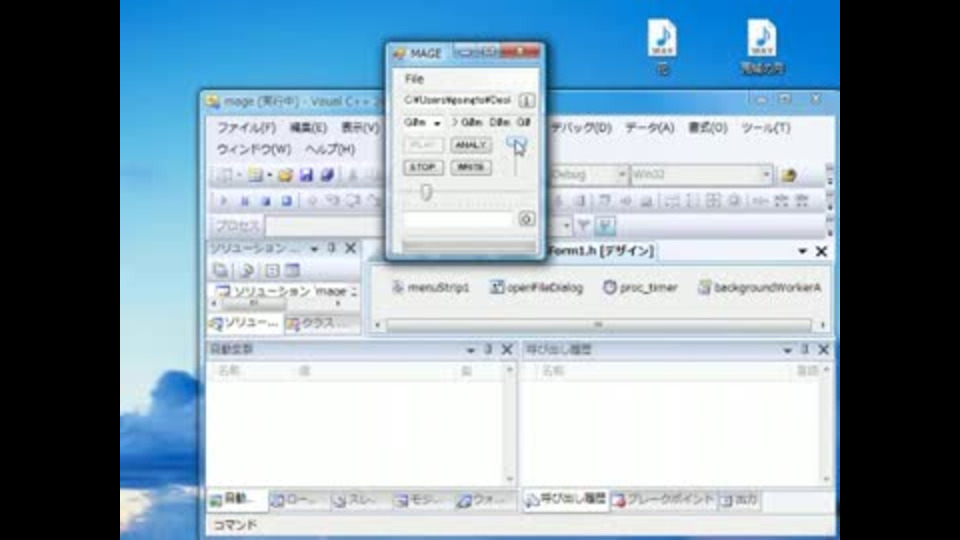
Task: Open the Win32 platform dropdown
Action: coord(765,174)
